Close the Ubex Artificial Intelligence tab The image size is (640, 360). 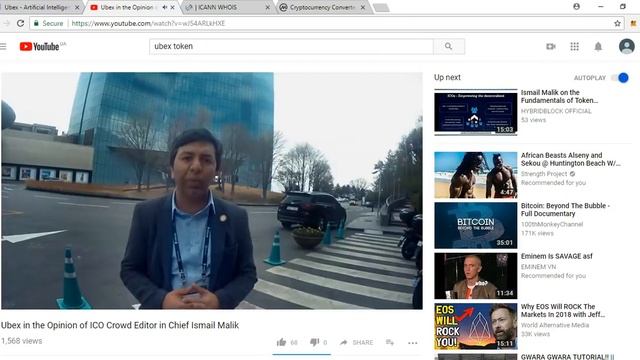(77, 7)
